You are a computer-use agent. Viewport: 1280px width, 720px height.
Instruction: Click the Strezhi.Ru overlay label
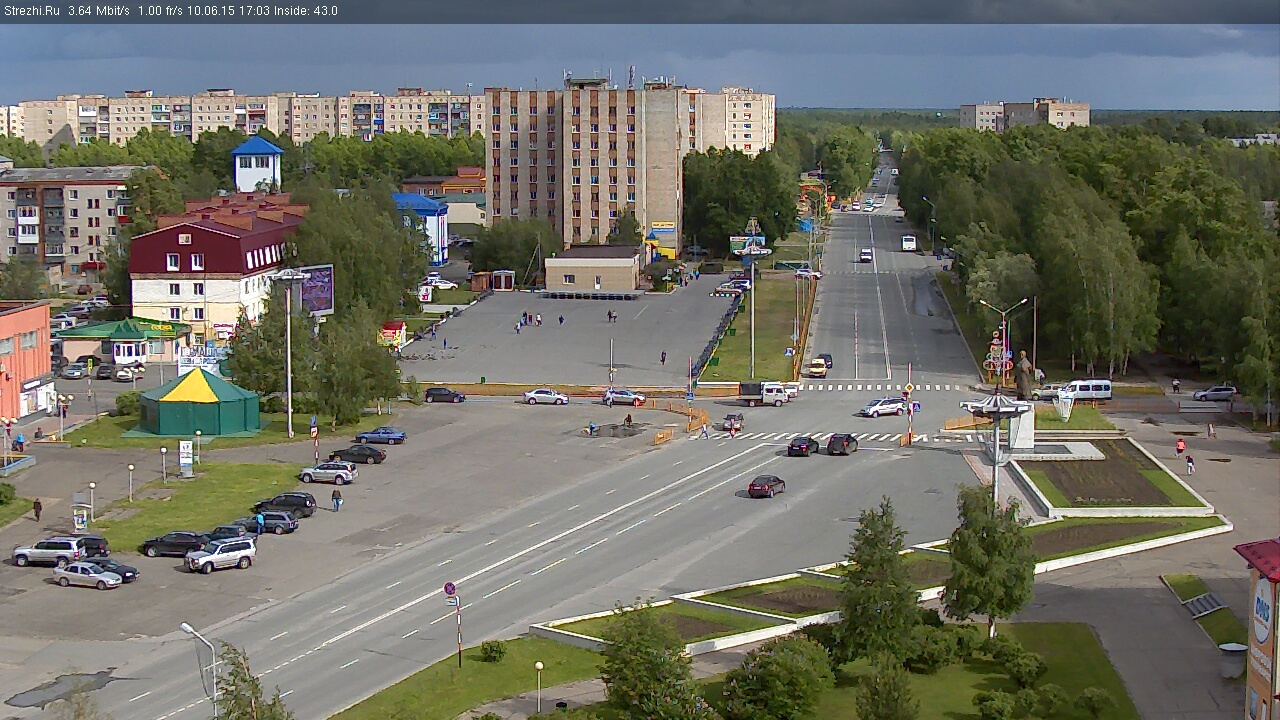click(x=31, y=11)
